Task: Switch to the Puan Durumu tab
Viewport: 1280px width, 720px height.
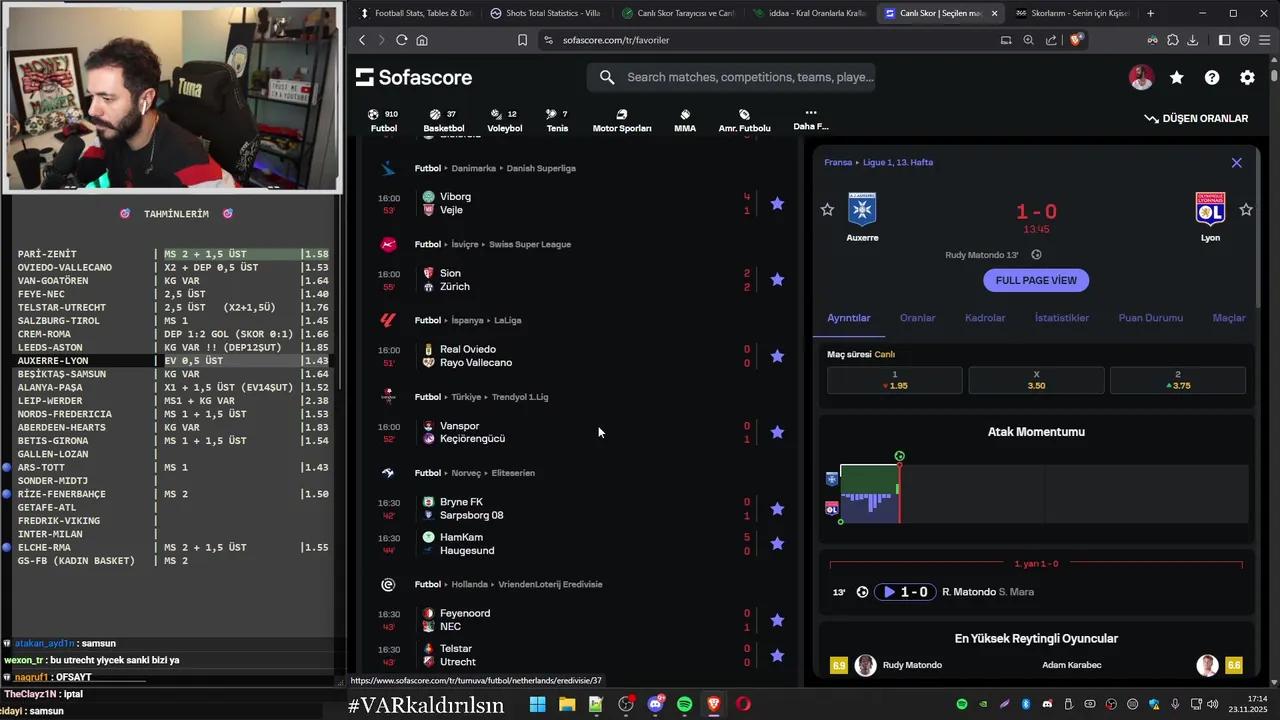Action: [x=1150, y=318]
